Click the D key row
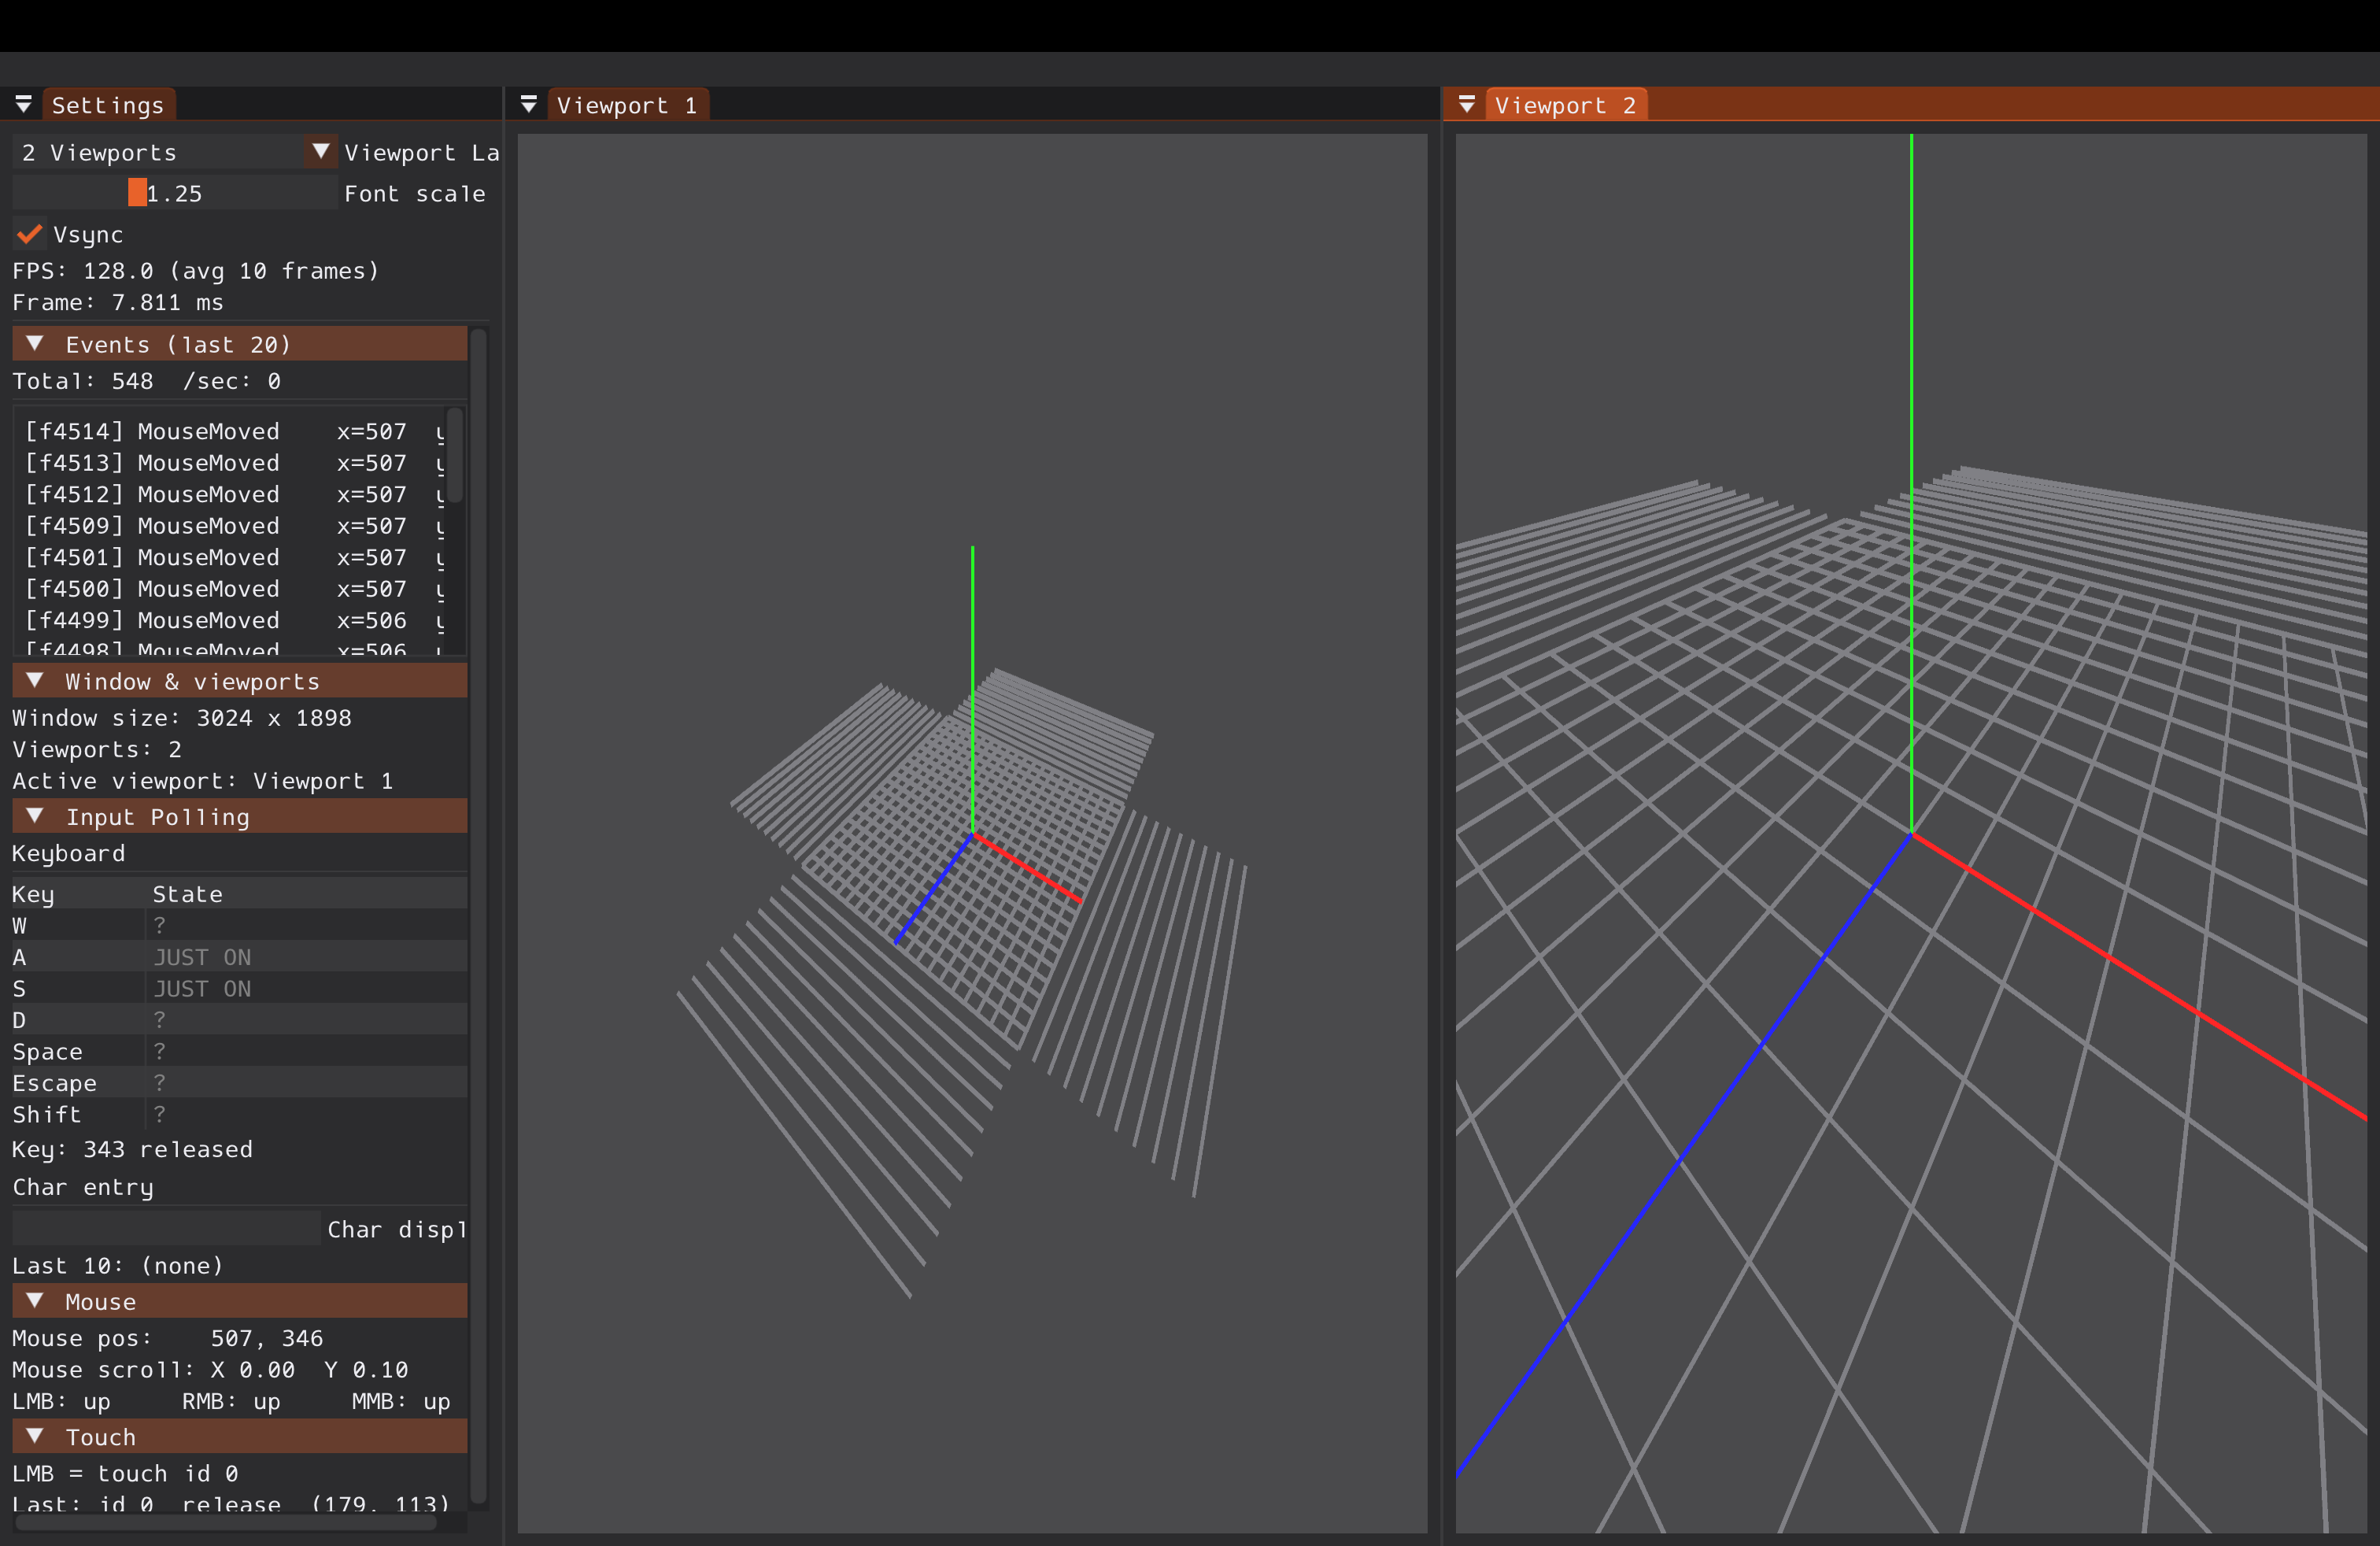Viewport: 2380px width, 1546px height. pos(240,1020)
